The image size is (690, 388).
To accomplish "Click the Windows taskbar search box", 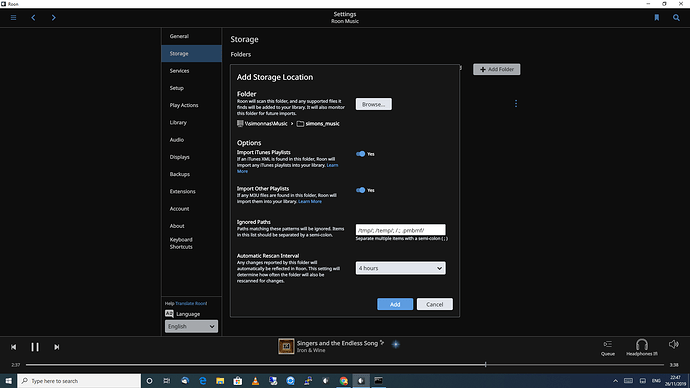I will click(79, 381).
